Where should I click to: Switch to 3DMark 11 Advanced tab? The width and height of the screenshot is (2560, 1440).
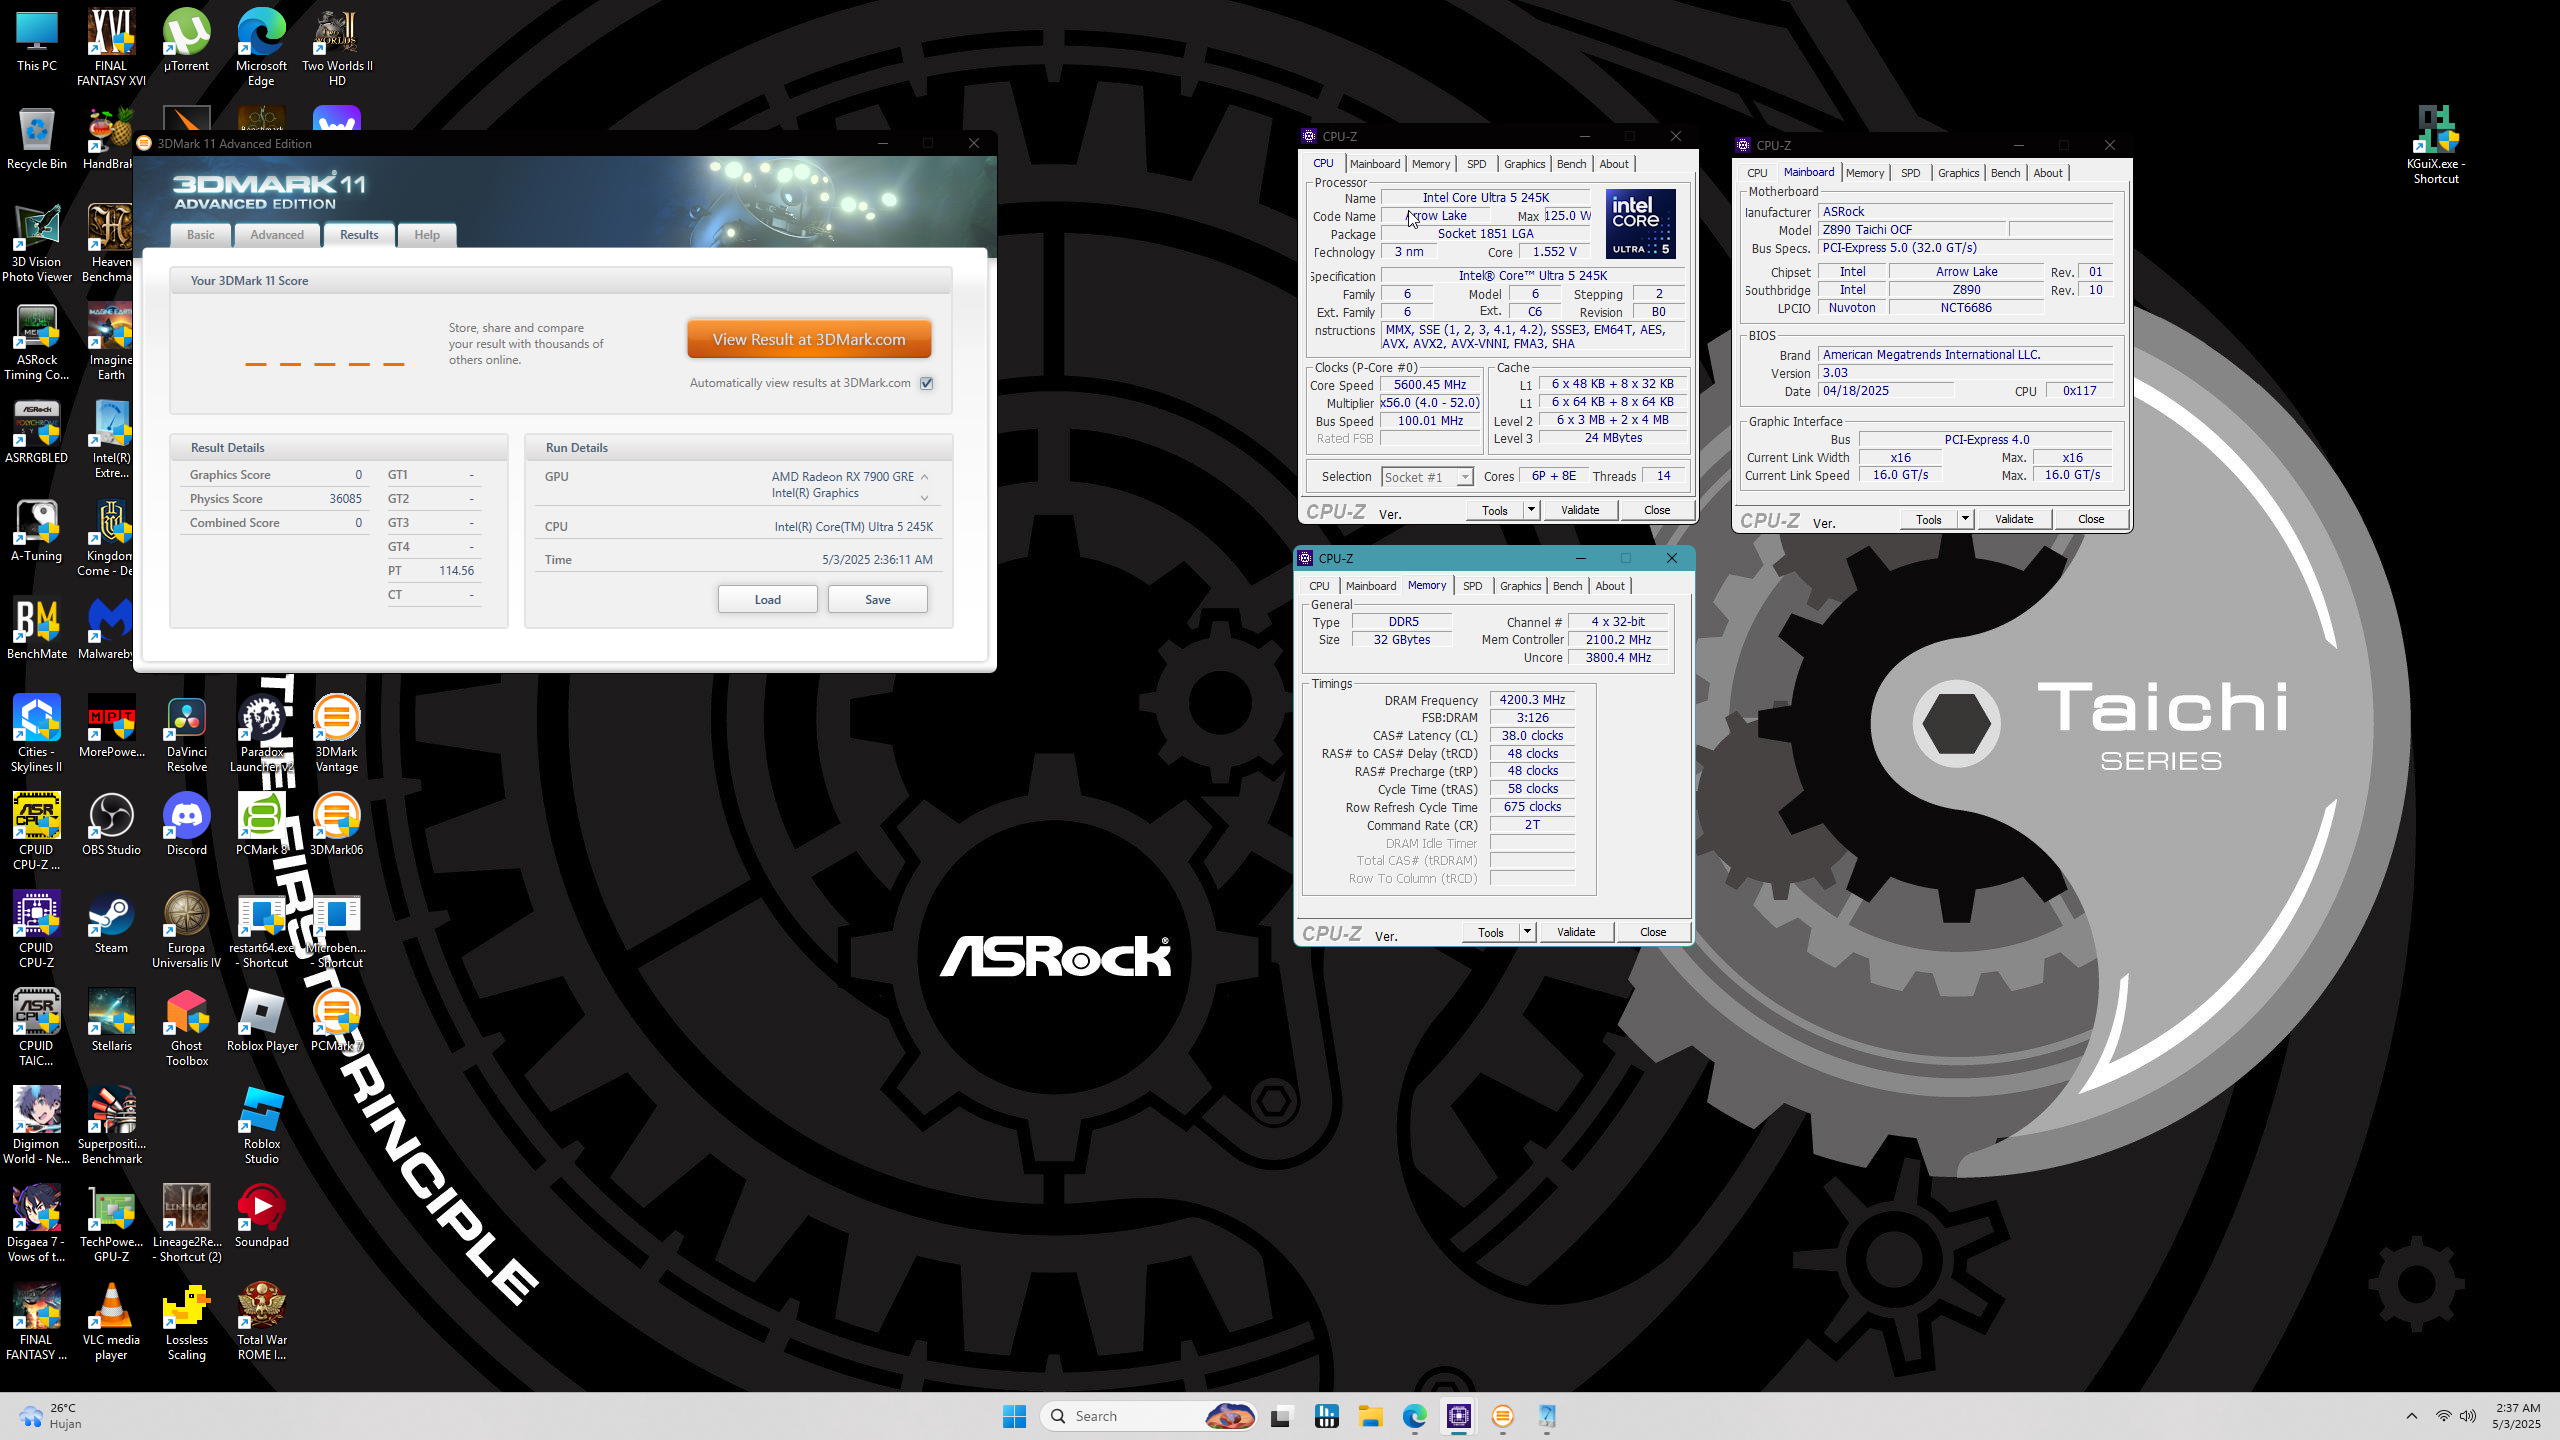(x=277, y=235)
